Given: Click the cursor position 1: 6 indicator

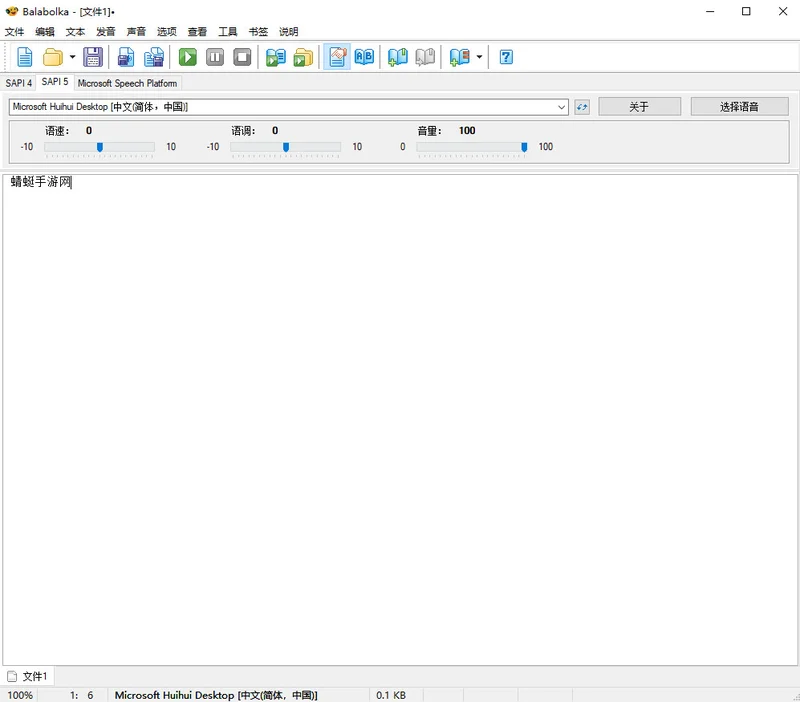Looking at the screenshot, I should point(82,695).
